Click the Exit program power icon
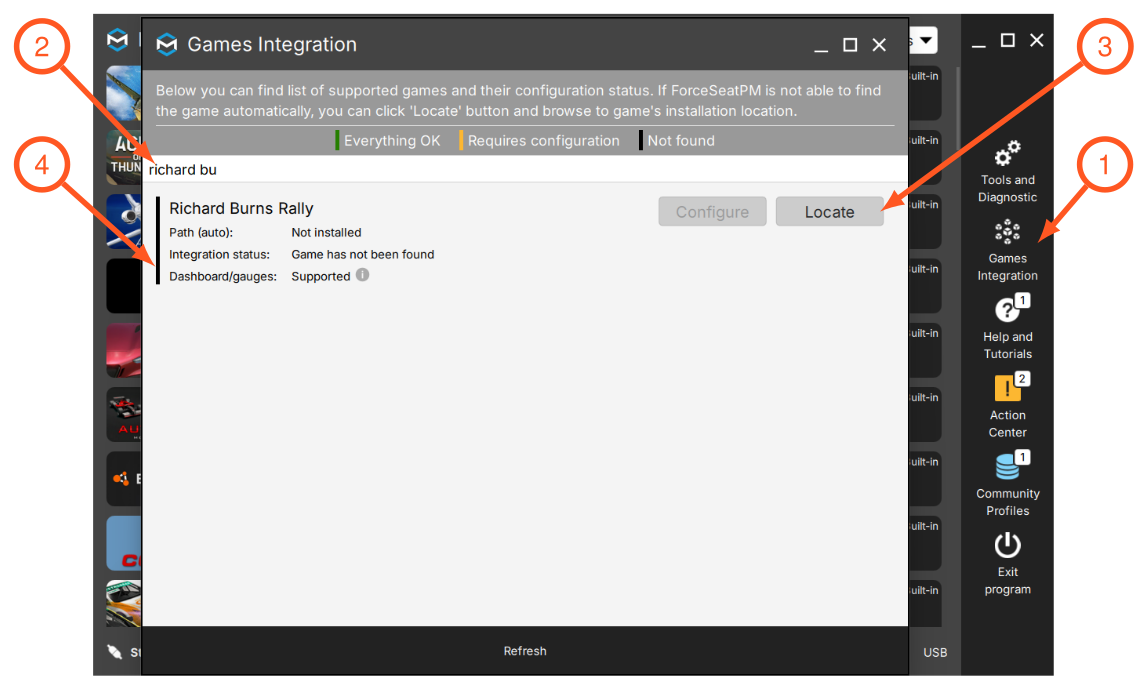The width and height of the screenshot is (1148, 690). [x=1007, y=545]
